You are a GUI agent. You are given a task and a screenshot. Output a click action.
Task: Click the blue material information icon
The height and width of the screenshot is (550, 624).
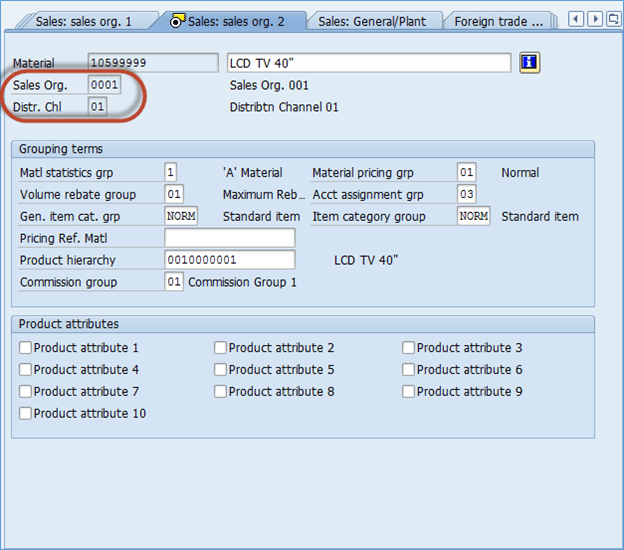click(530, 63)
